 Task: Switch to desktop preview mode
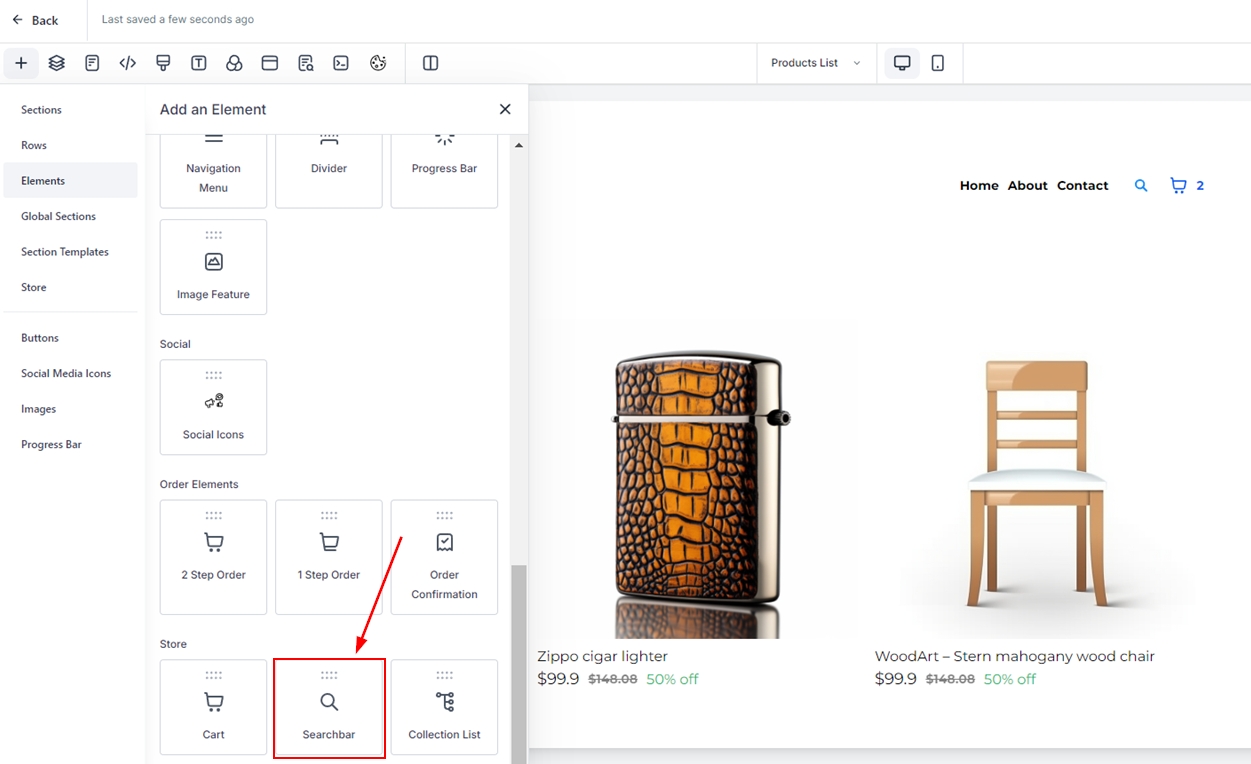coord(902,63)
